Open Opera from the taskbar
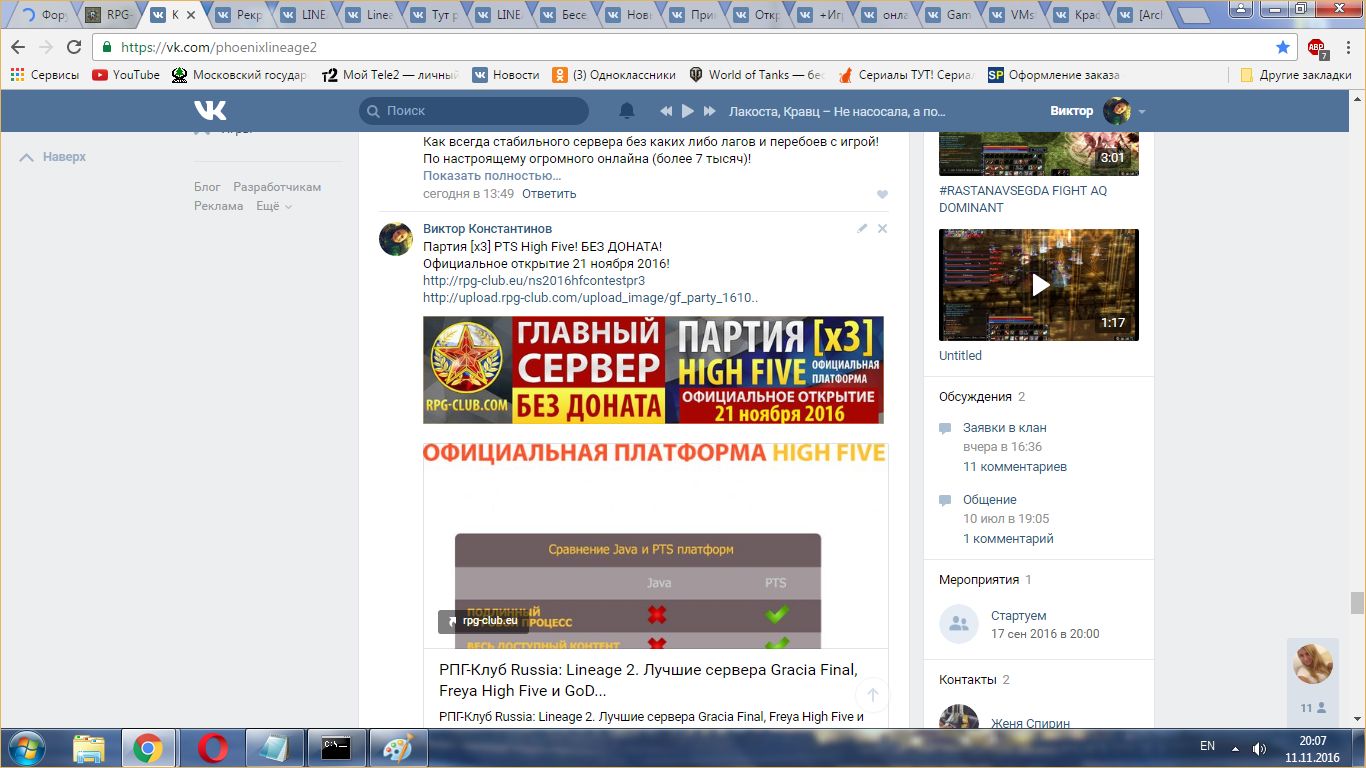The height and width of the screenshot is (768, 1366). [x=212, y=747]
